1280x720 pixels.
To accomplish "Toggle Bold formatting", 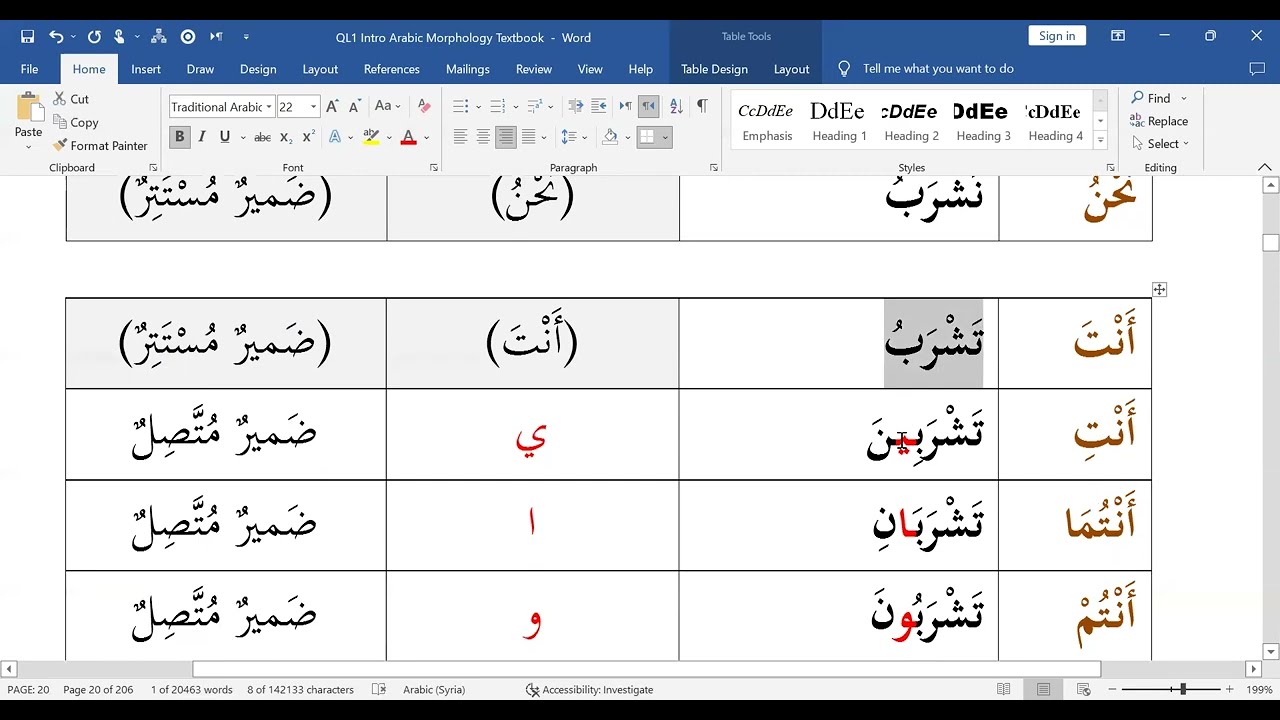I will click(180, 137).
